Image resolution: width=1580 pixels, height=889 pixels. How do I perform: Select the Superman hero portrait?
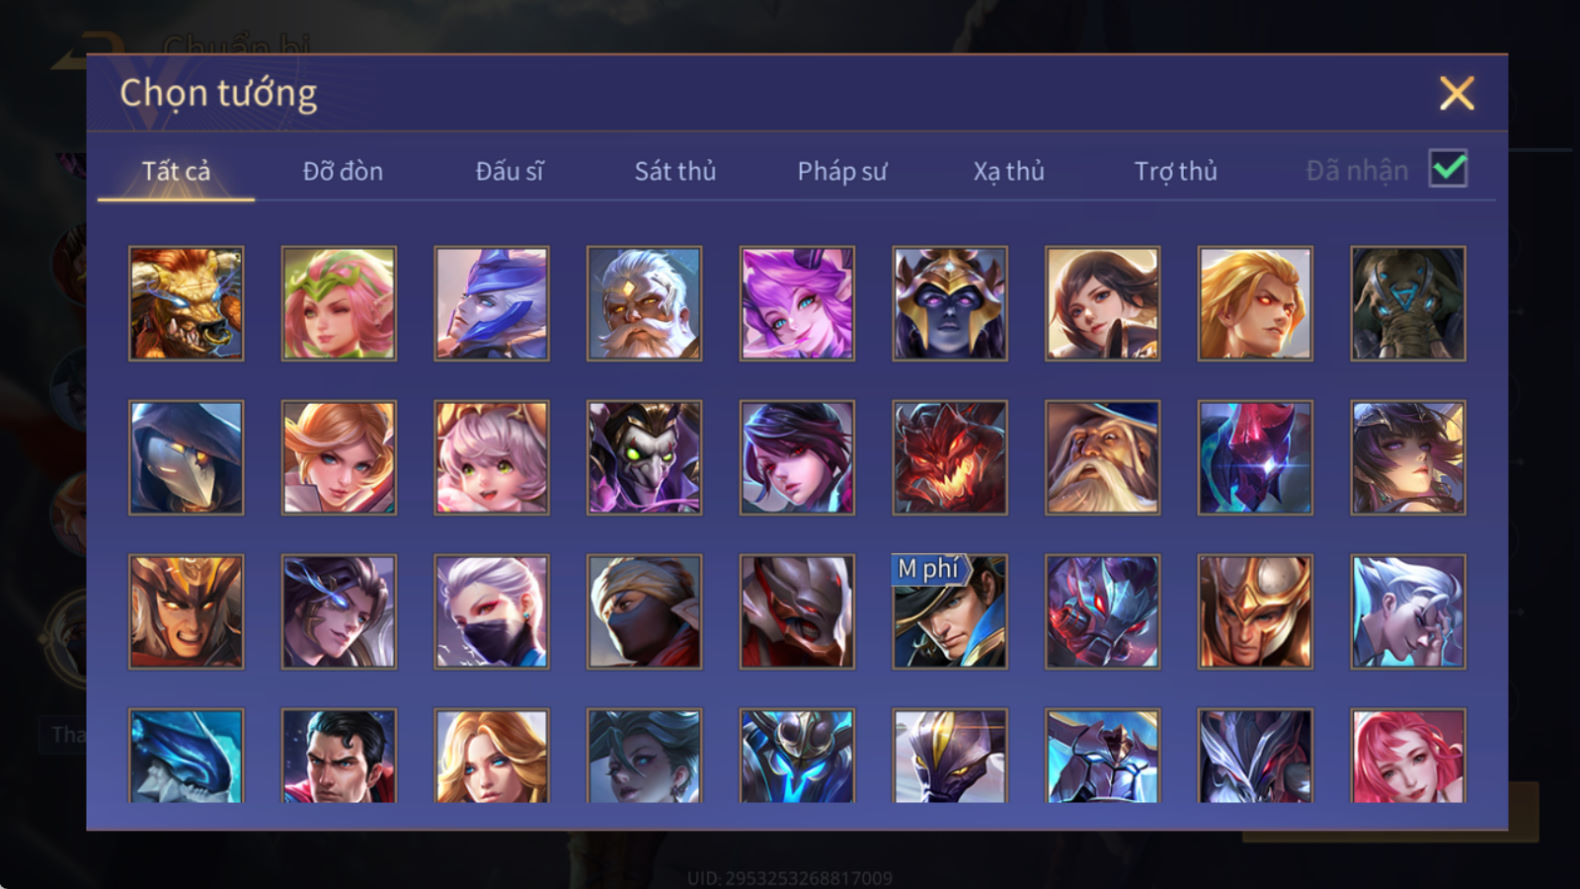339,756
